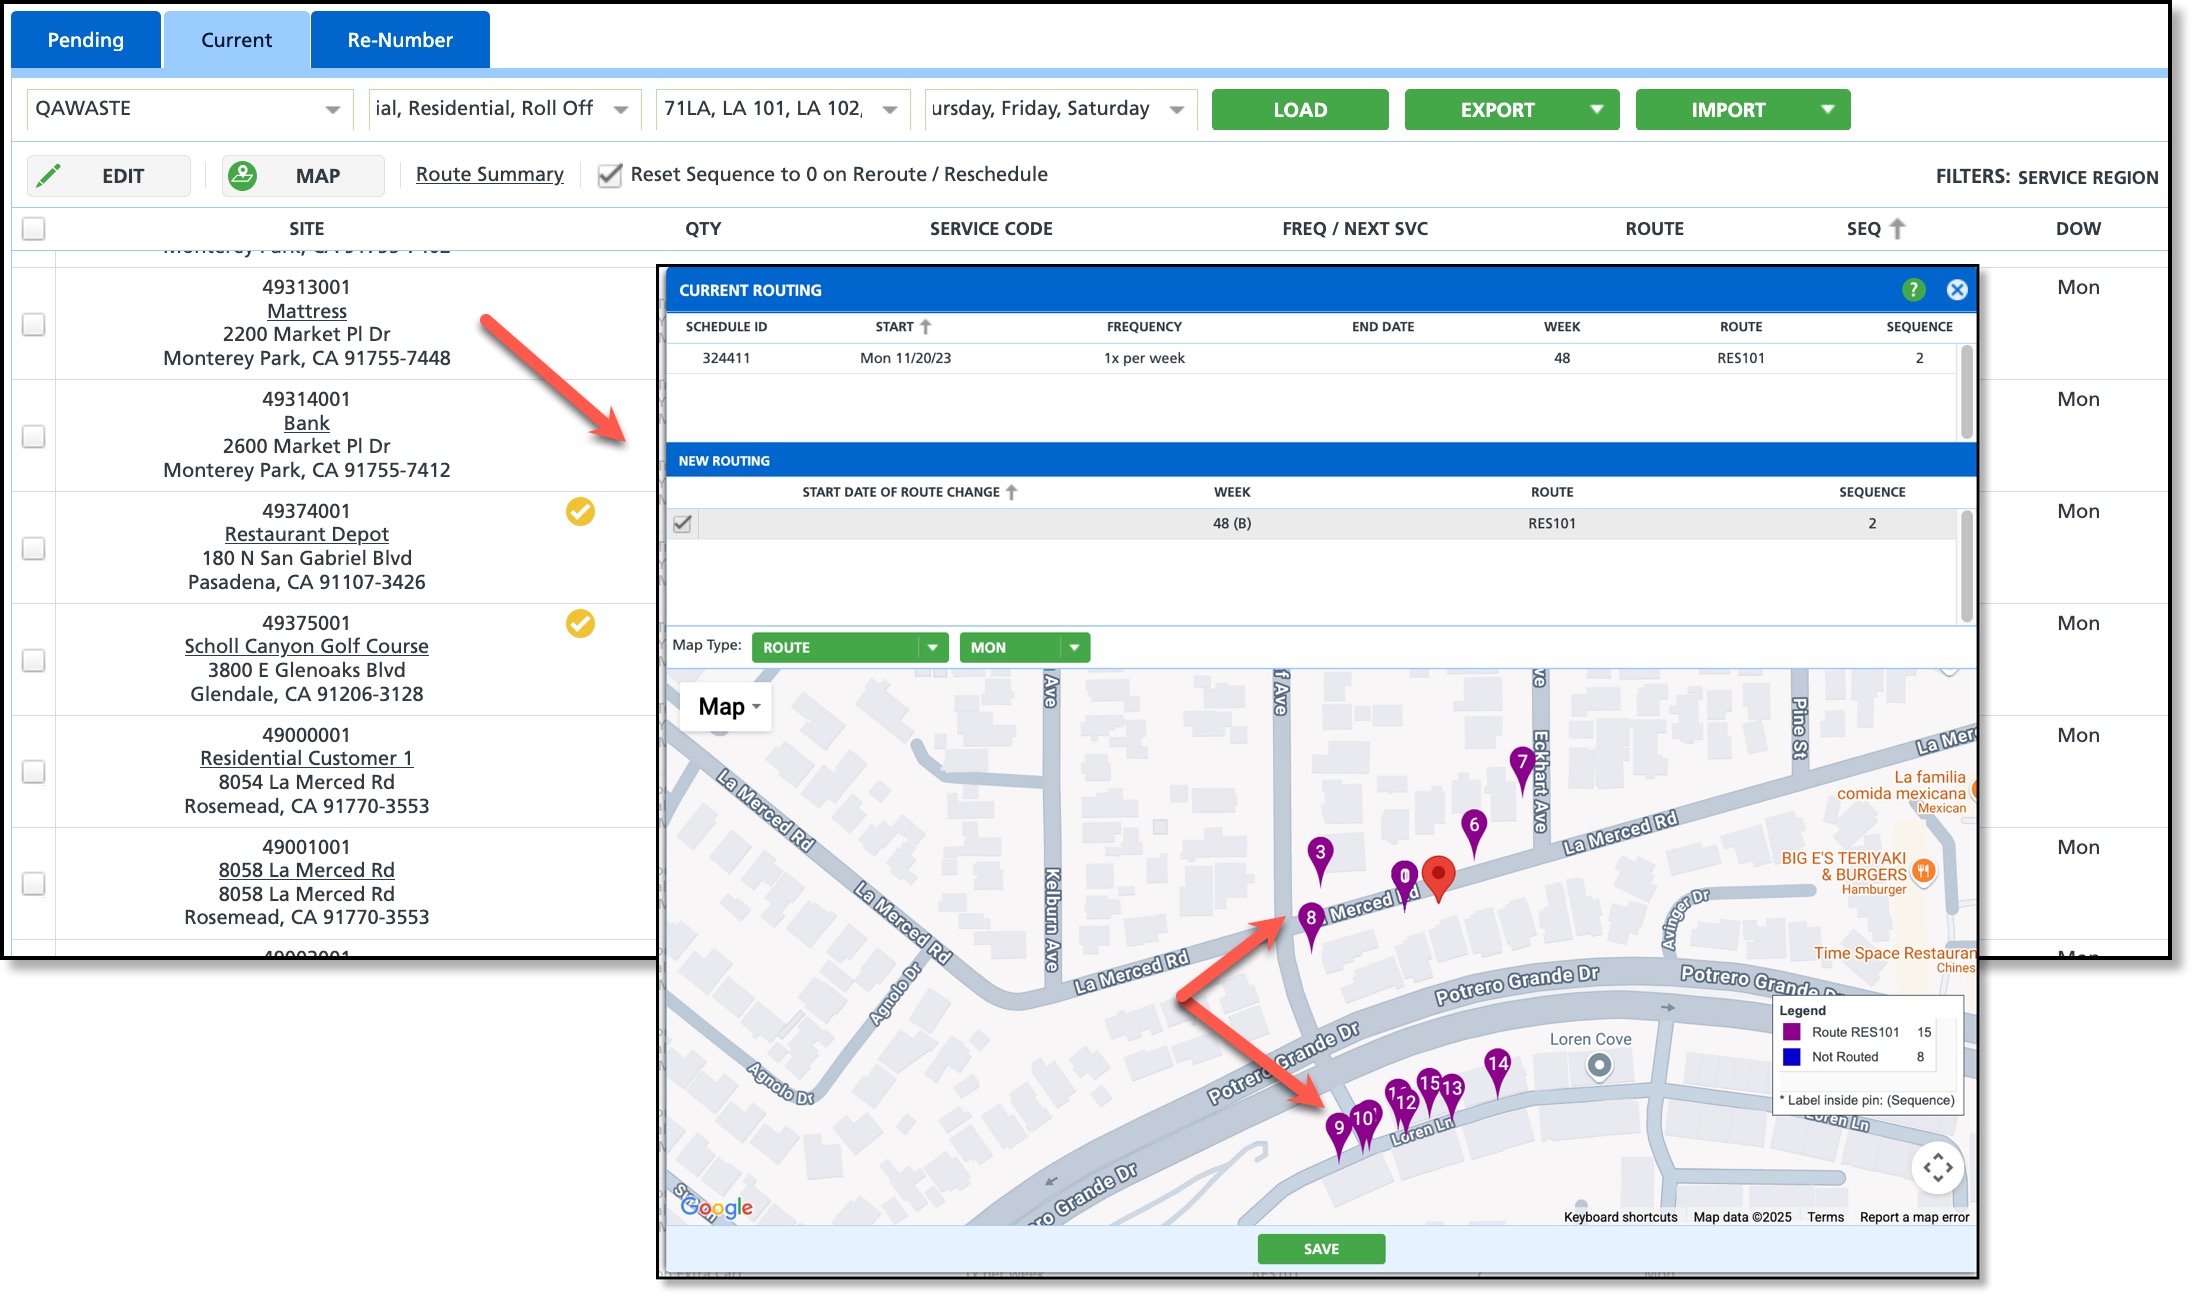The height and width of the screenshot is (1300, 2194).
Task: Click the pencil EDIT button
Action: [108, 176]
